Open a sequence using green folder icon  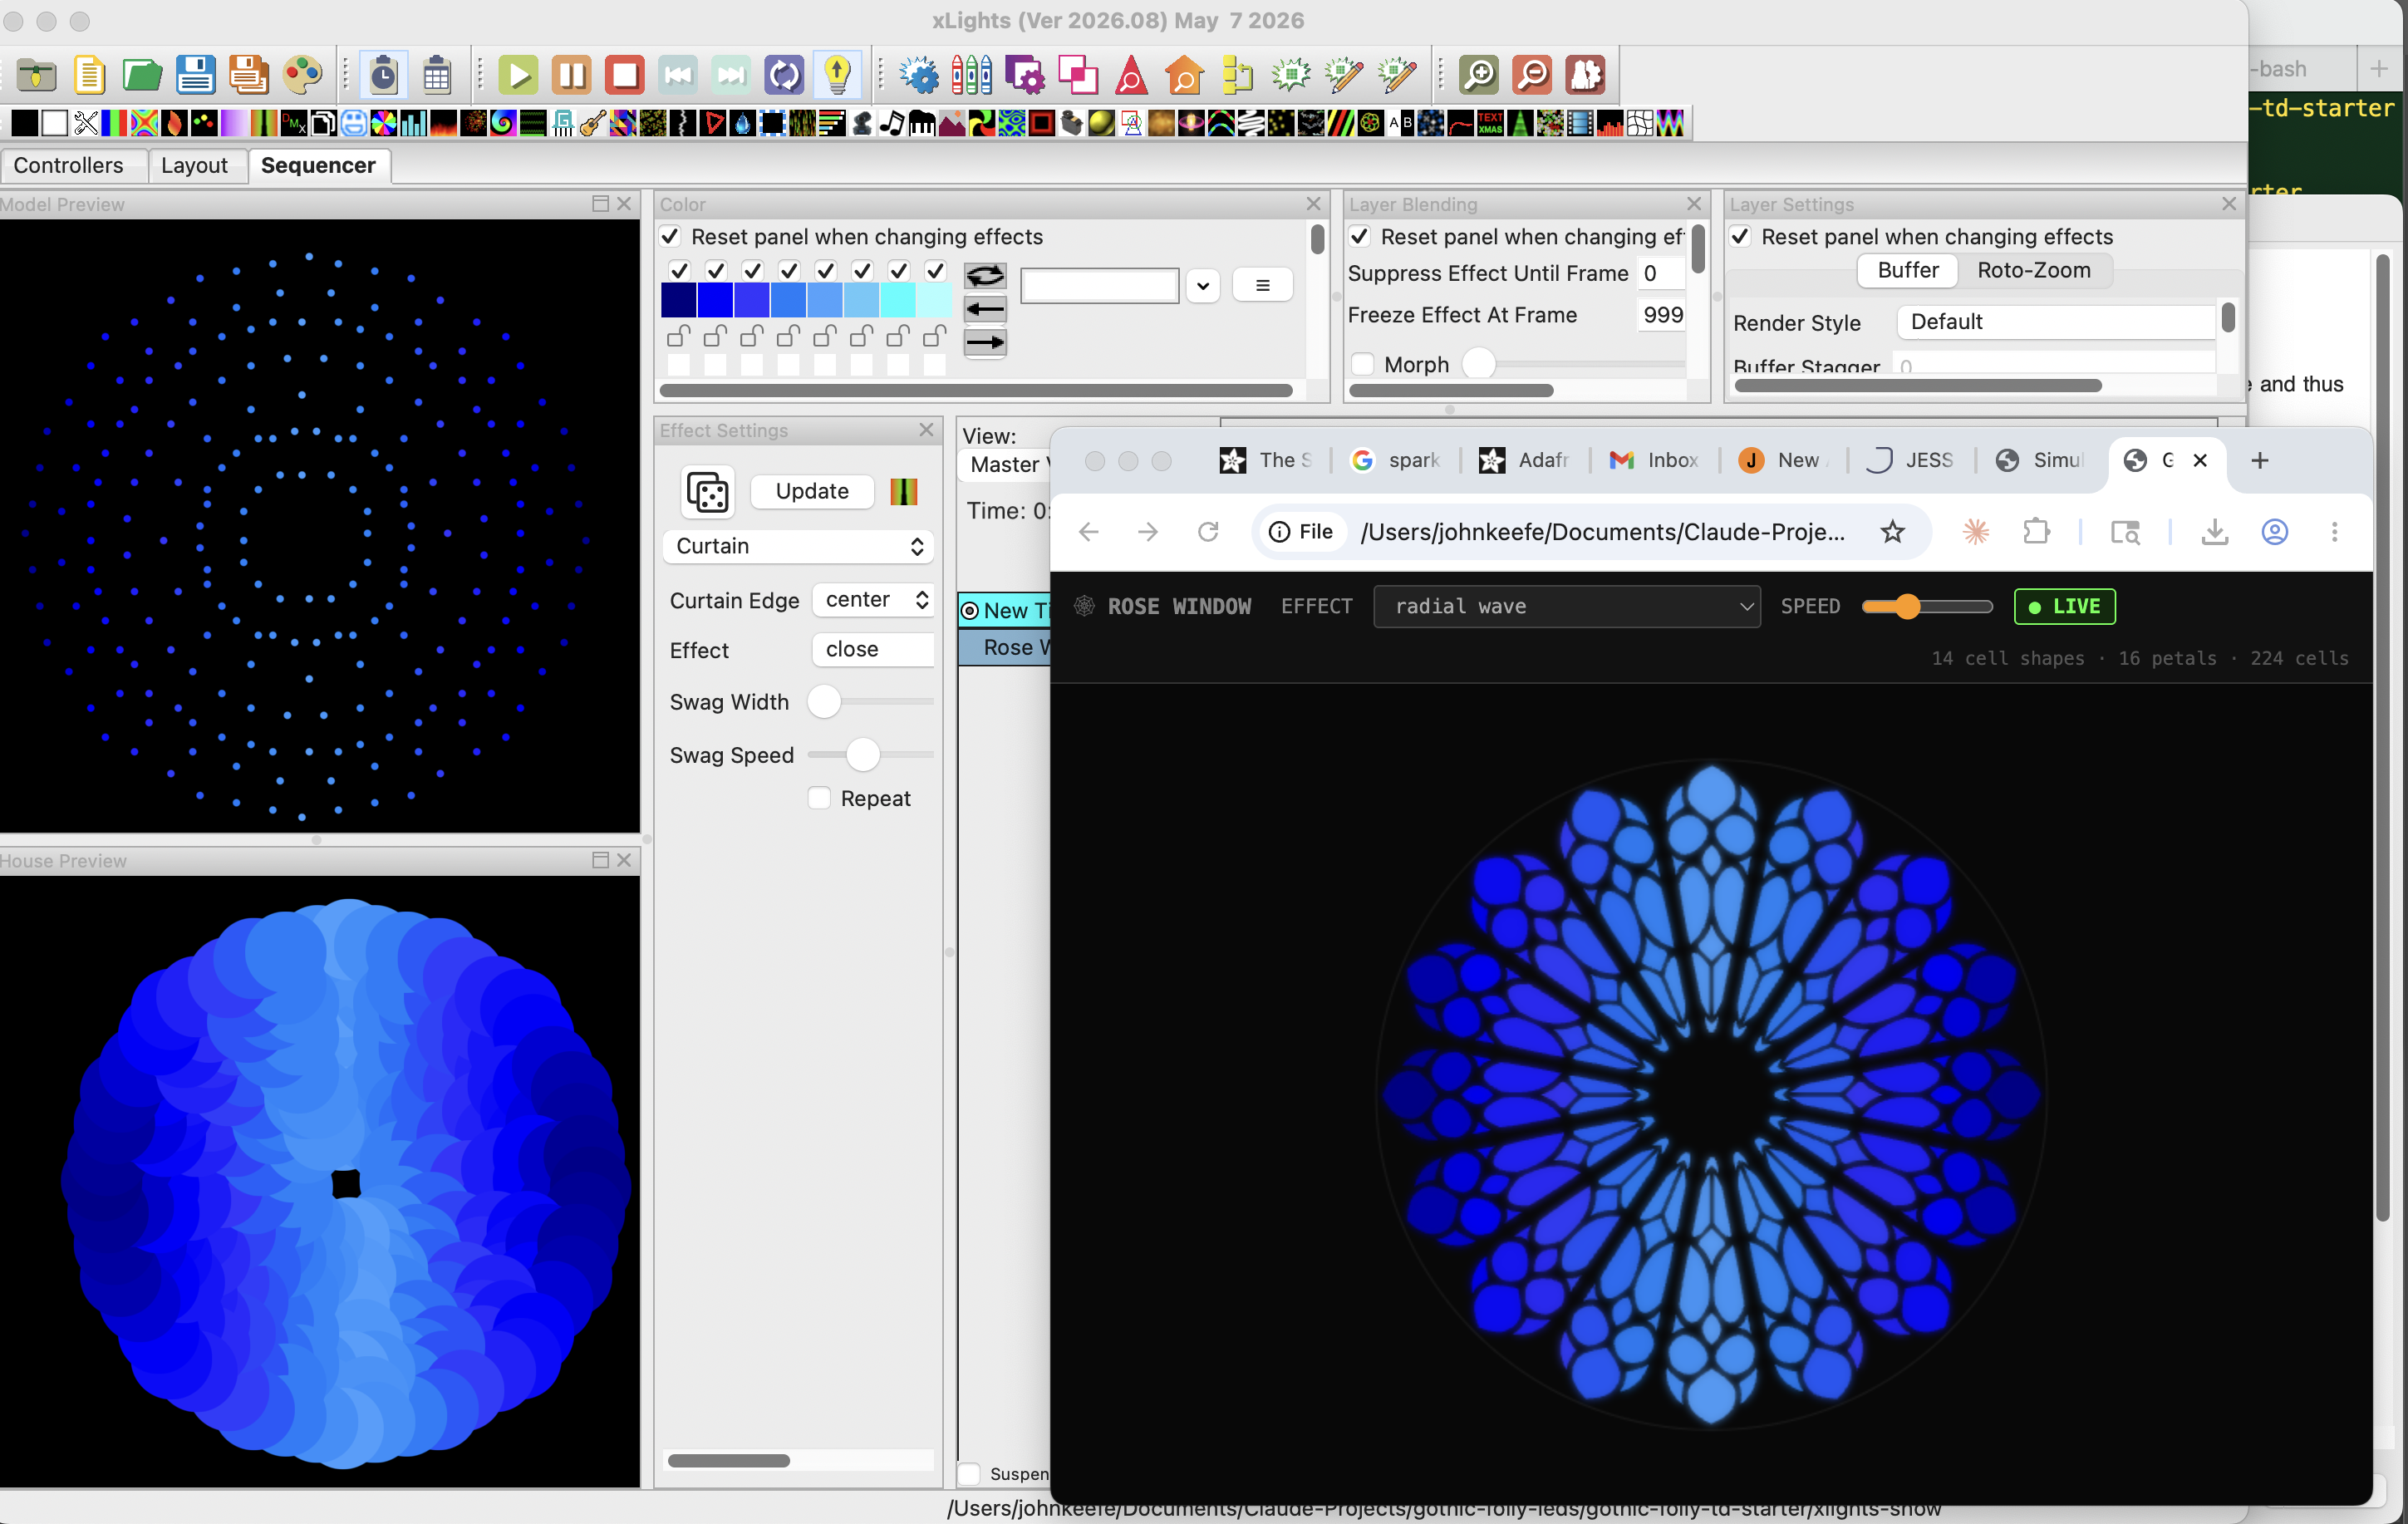coord(142,75)
